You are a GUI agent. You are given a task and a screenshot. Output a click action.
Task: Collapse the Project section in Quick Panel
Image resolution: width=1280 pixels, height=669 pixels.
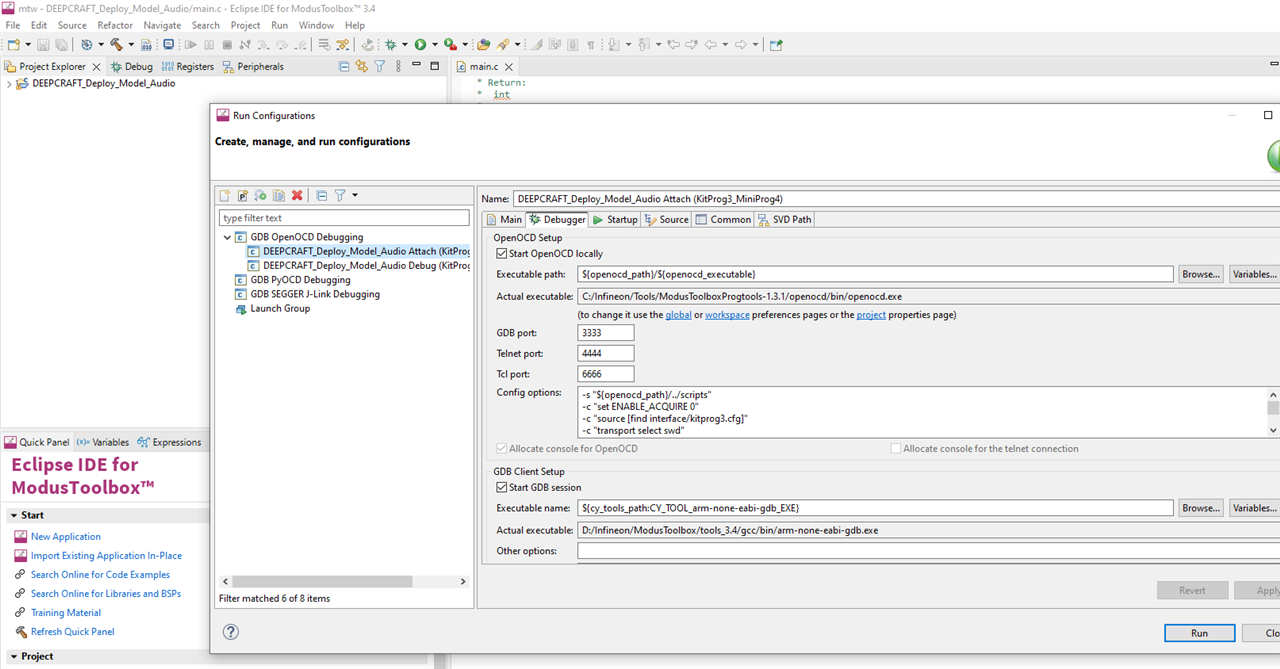click(13, 656)
